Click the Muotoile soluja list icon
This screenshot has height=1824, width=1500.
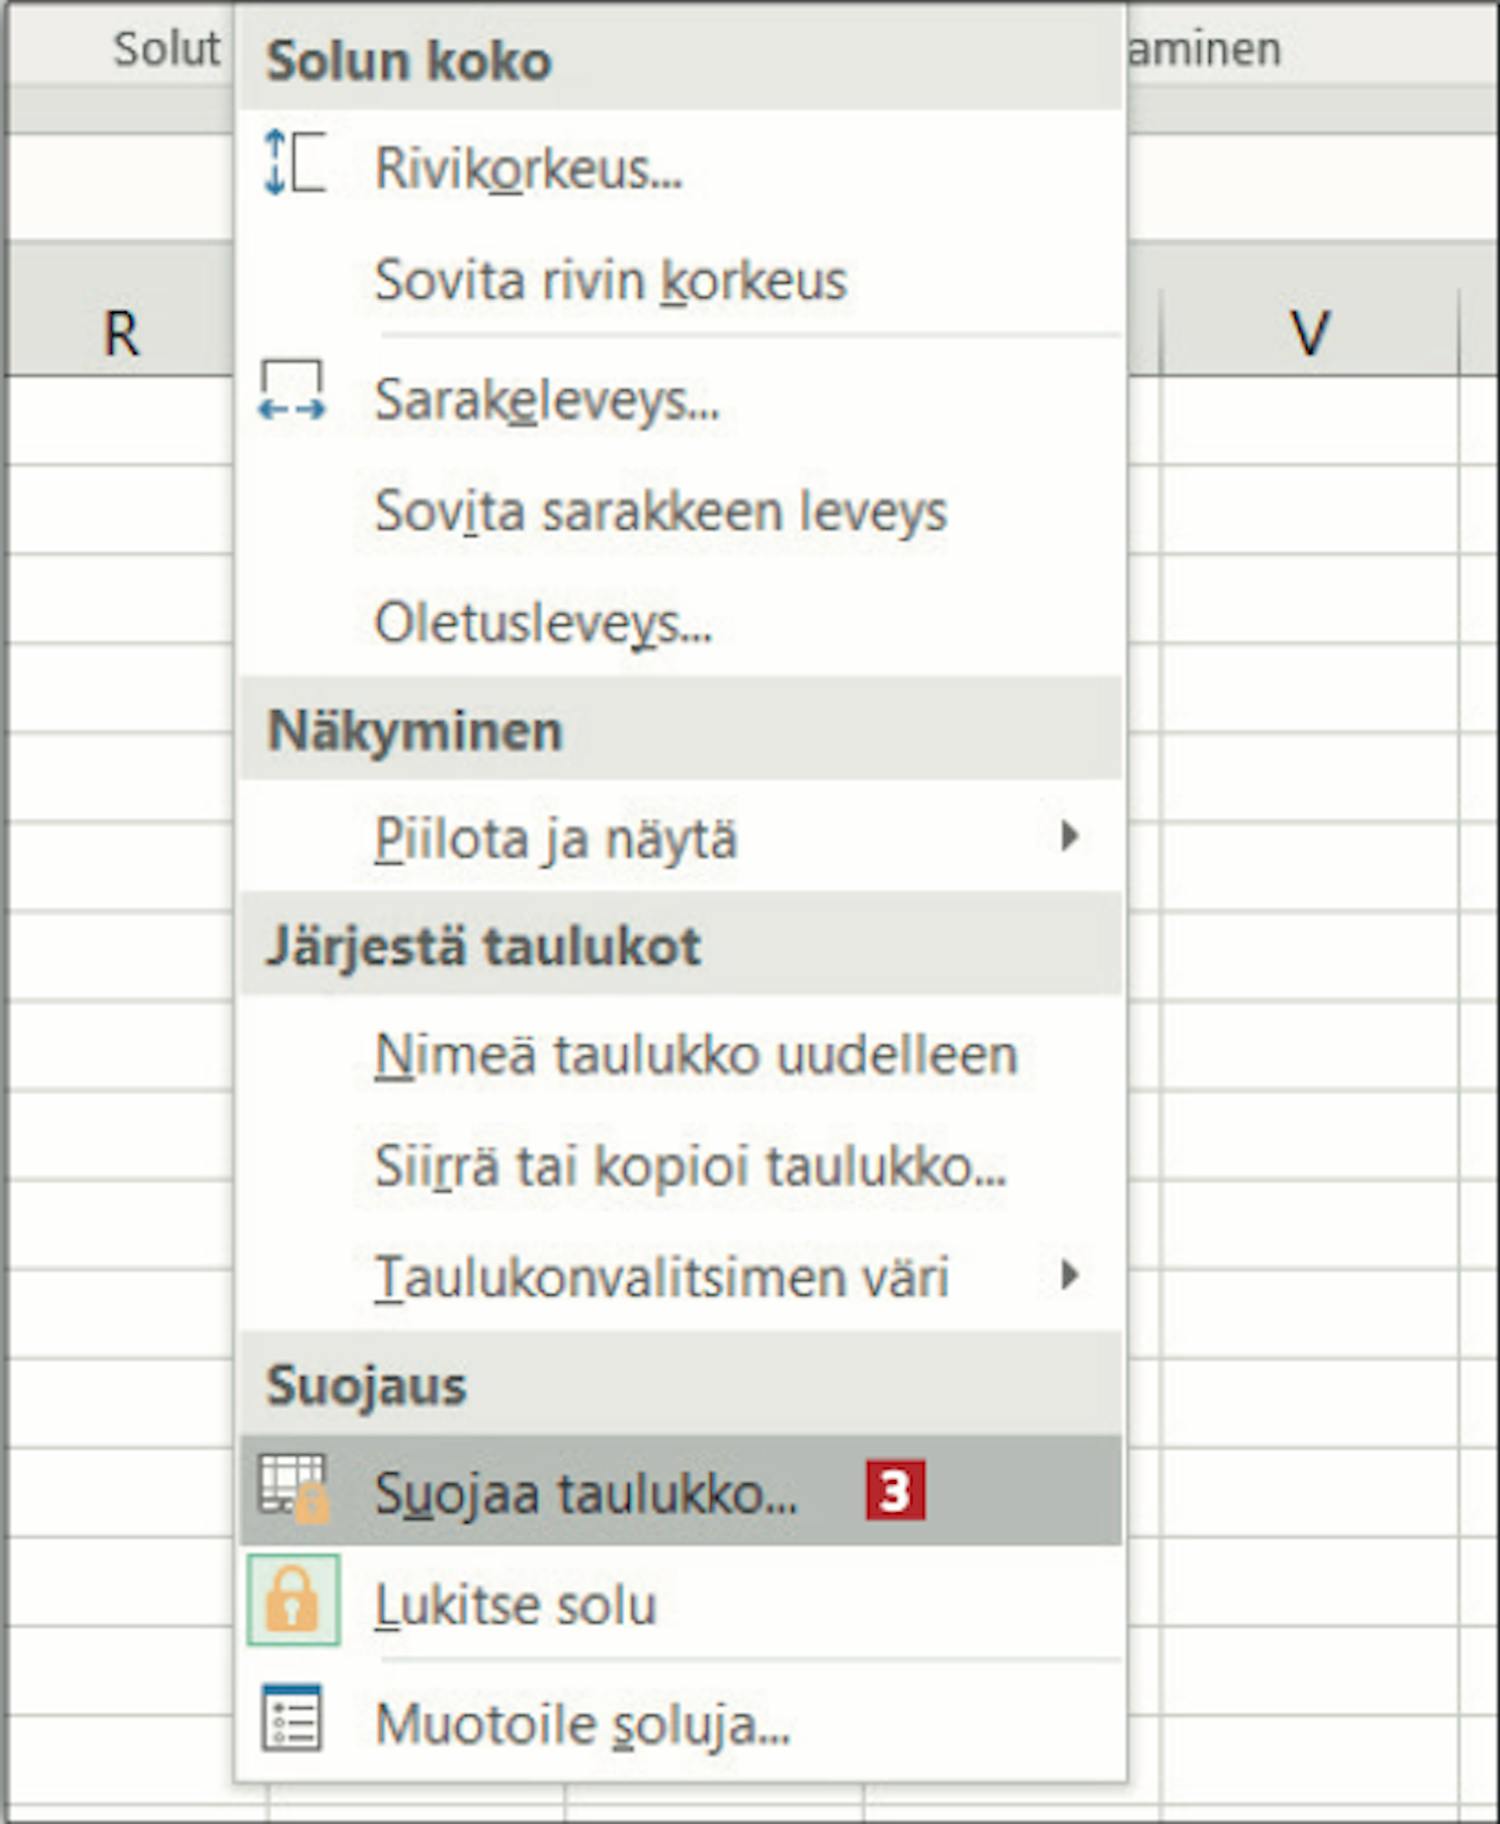click(292, 1718)
